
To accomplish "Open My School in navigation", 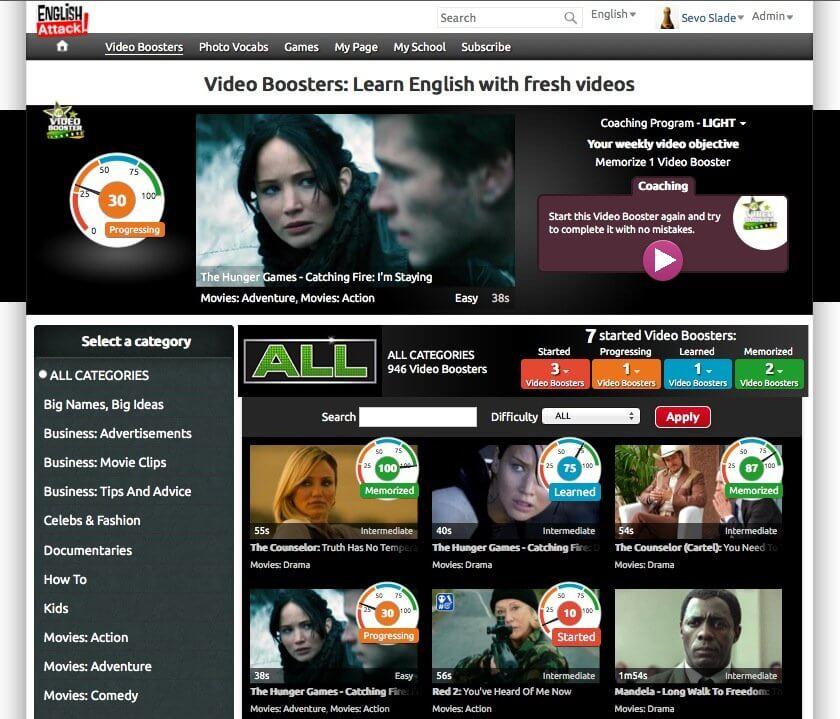I will pyautogui.click(x=419, y=47).
